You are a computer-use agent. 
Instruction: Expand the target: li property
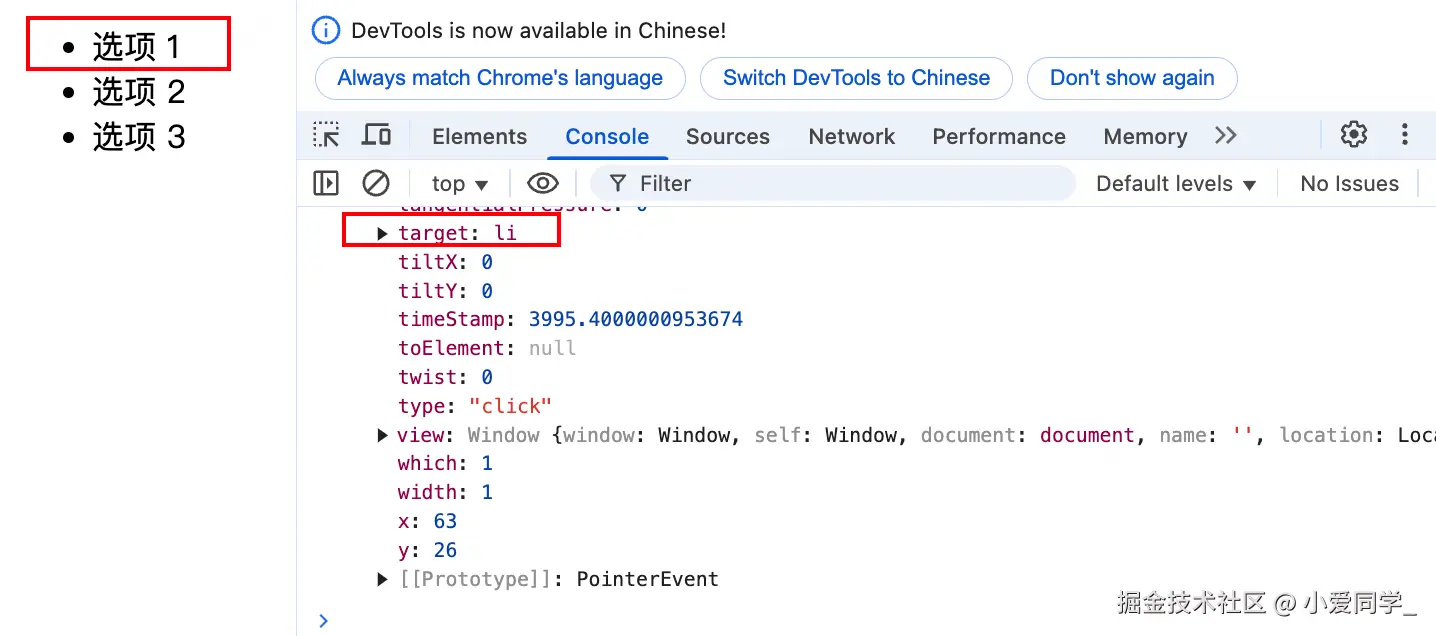(x=382, y=233)
